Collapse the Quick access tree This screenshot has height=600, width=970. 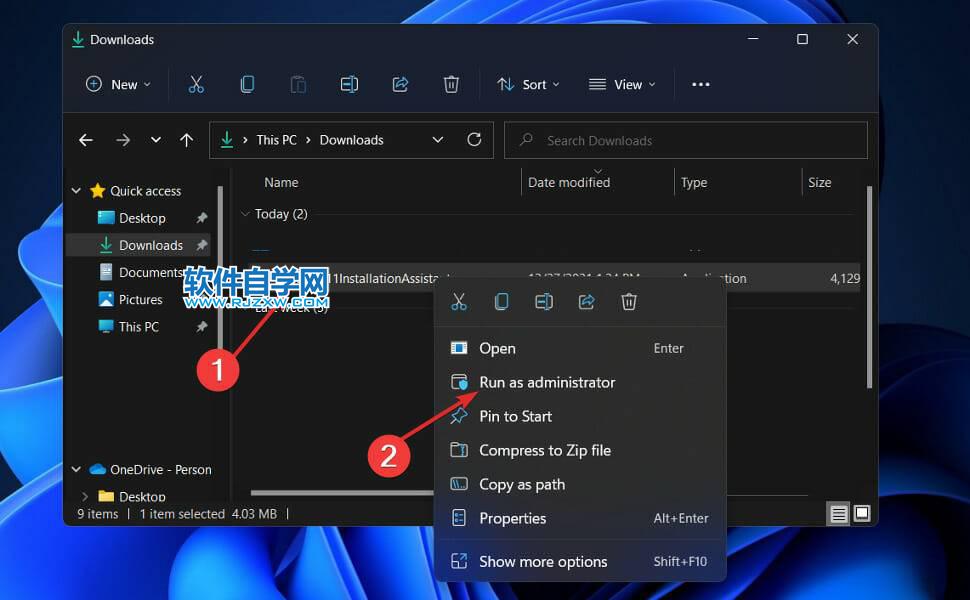click(x=76, y=191)
